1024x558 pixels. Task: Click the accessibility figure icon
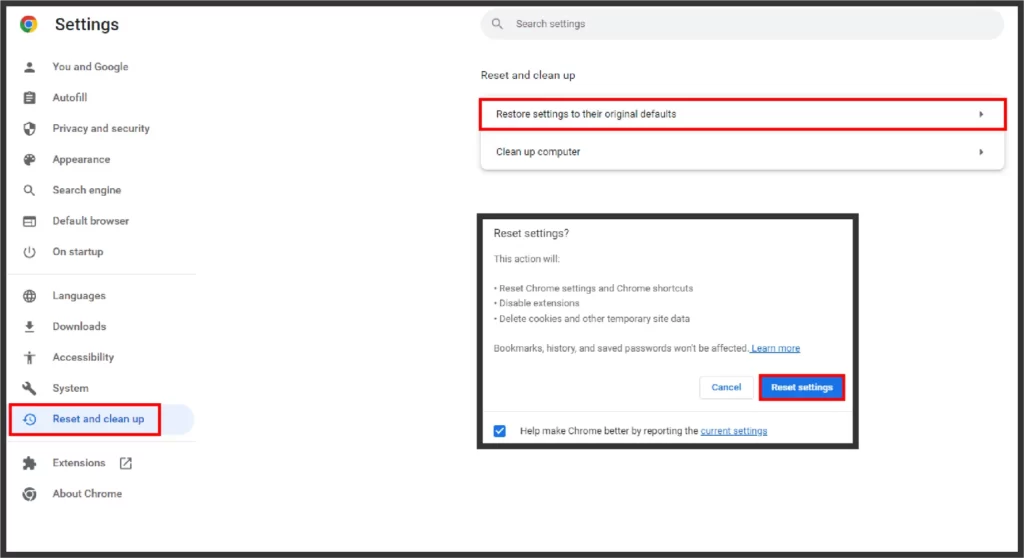click(x=29, y=357)
